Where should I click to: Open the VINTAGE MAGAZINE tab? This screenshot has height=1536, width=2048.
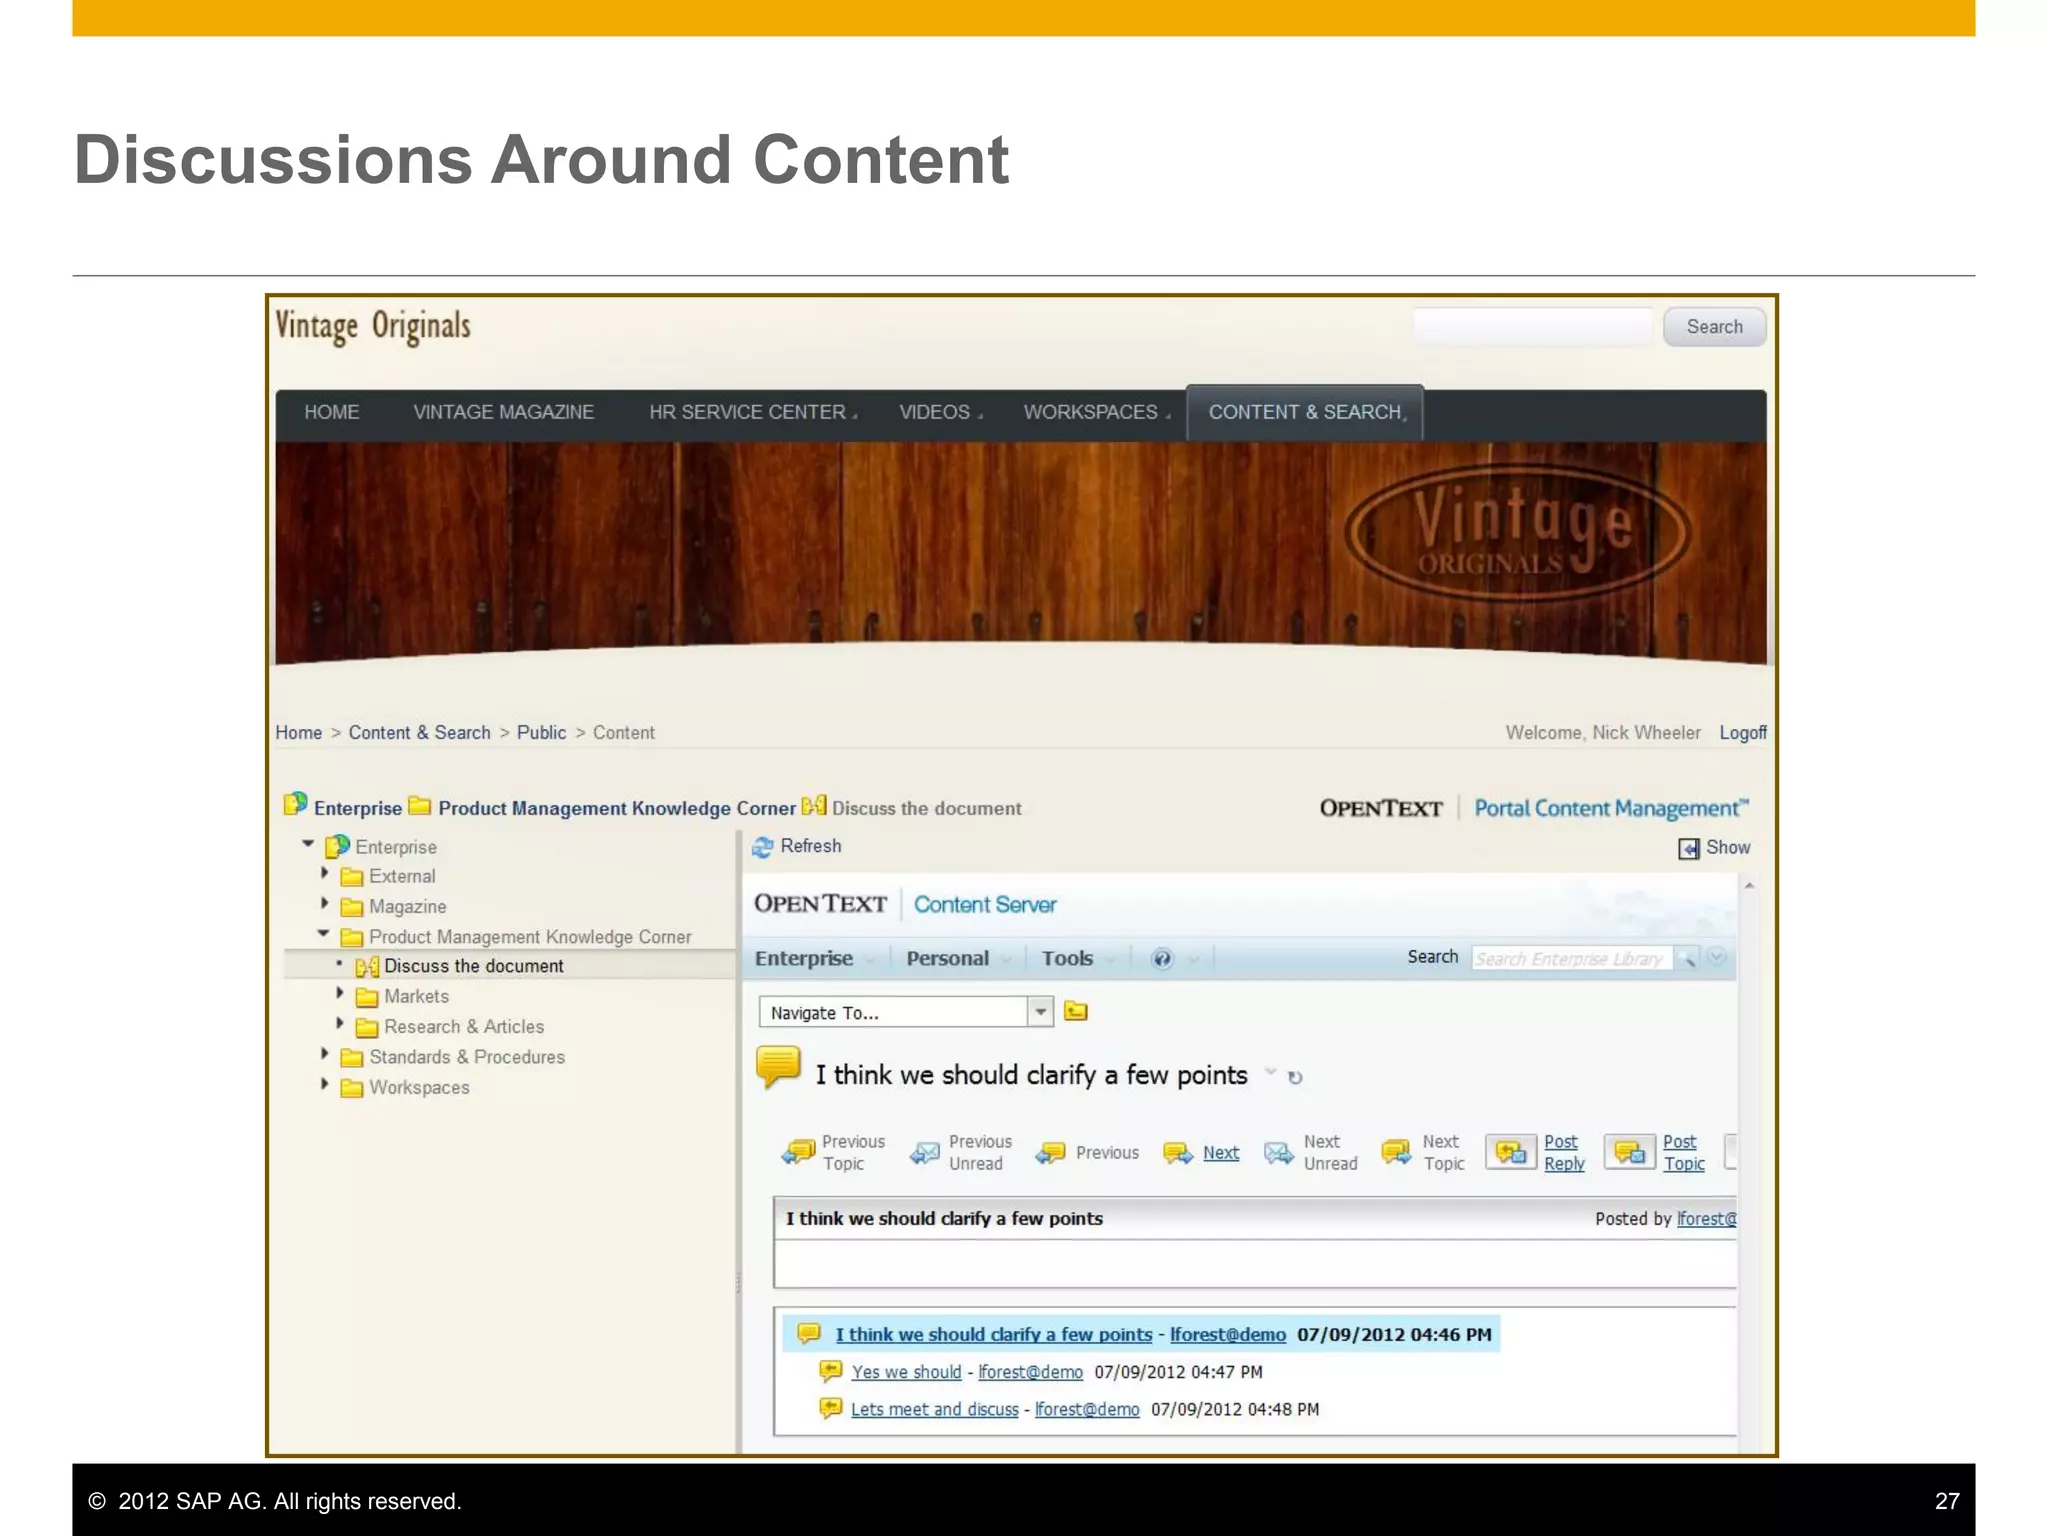click(x=504, y=413)
